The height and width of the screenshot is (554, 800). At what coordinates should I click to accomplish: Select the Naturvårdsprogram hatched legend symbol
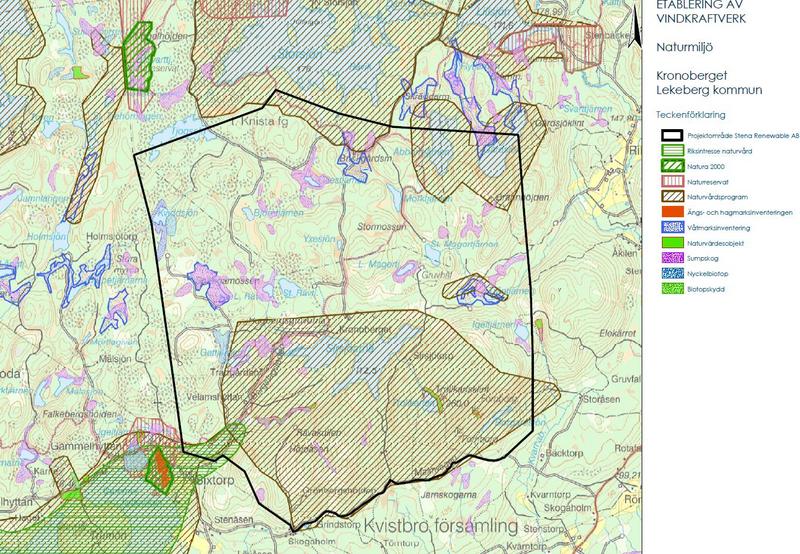pos(672,197)
